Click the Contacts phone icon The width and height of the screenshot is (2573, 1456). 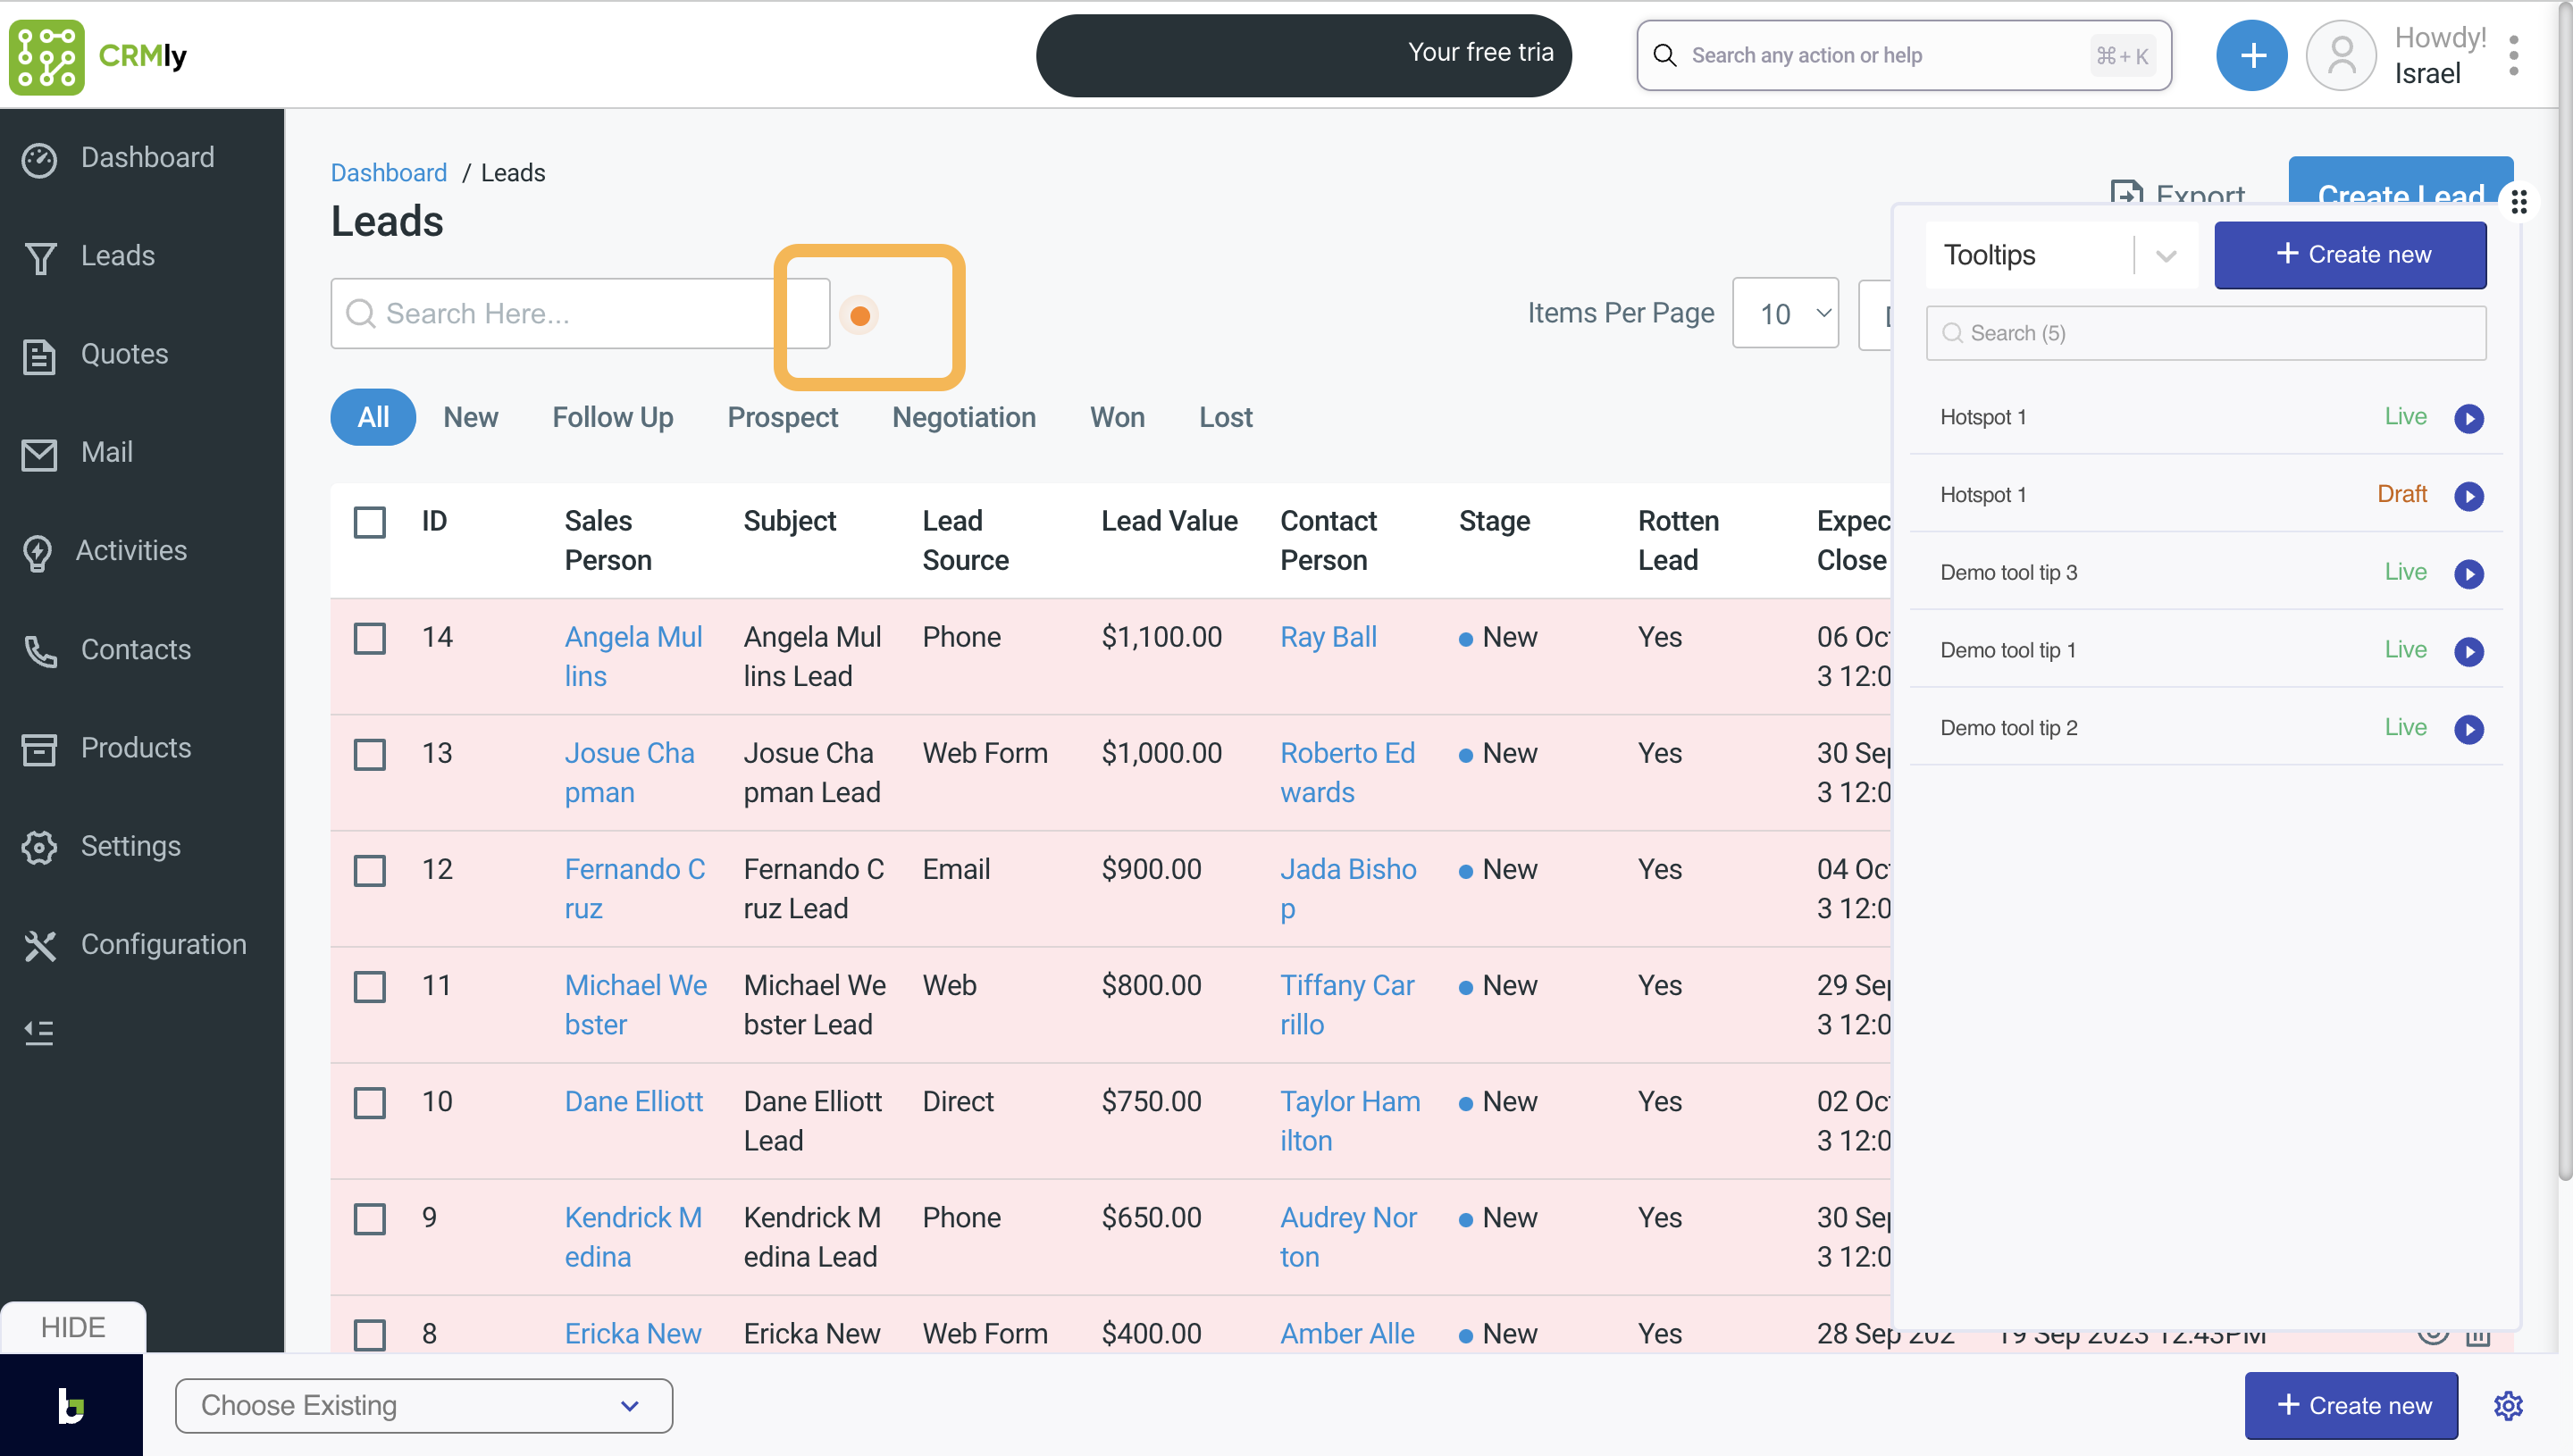(39, 651)
